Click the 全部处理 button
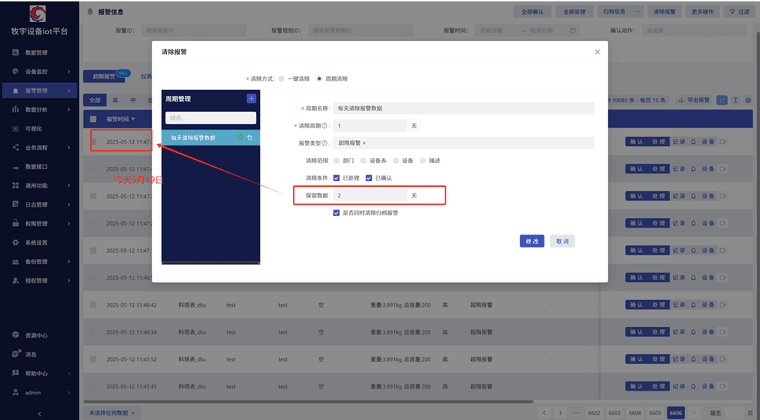Screen dimensions: 760x420 (x=574, y=12)
